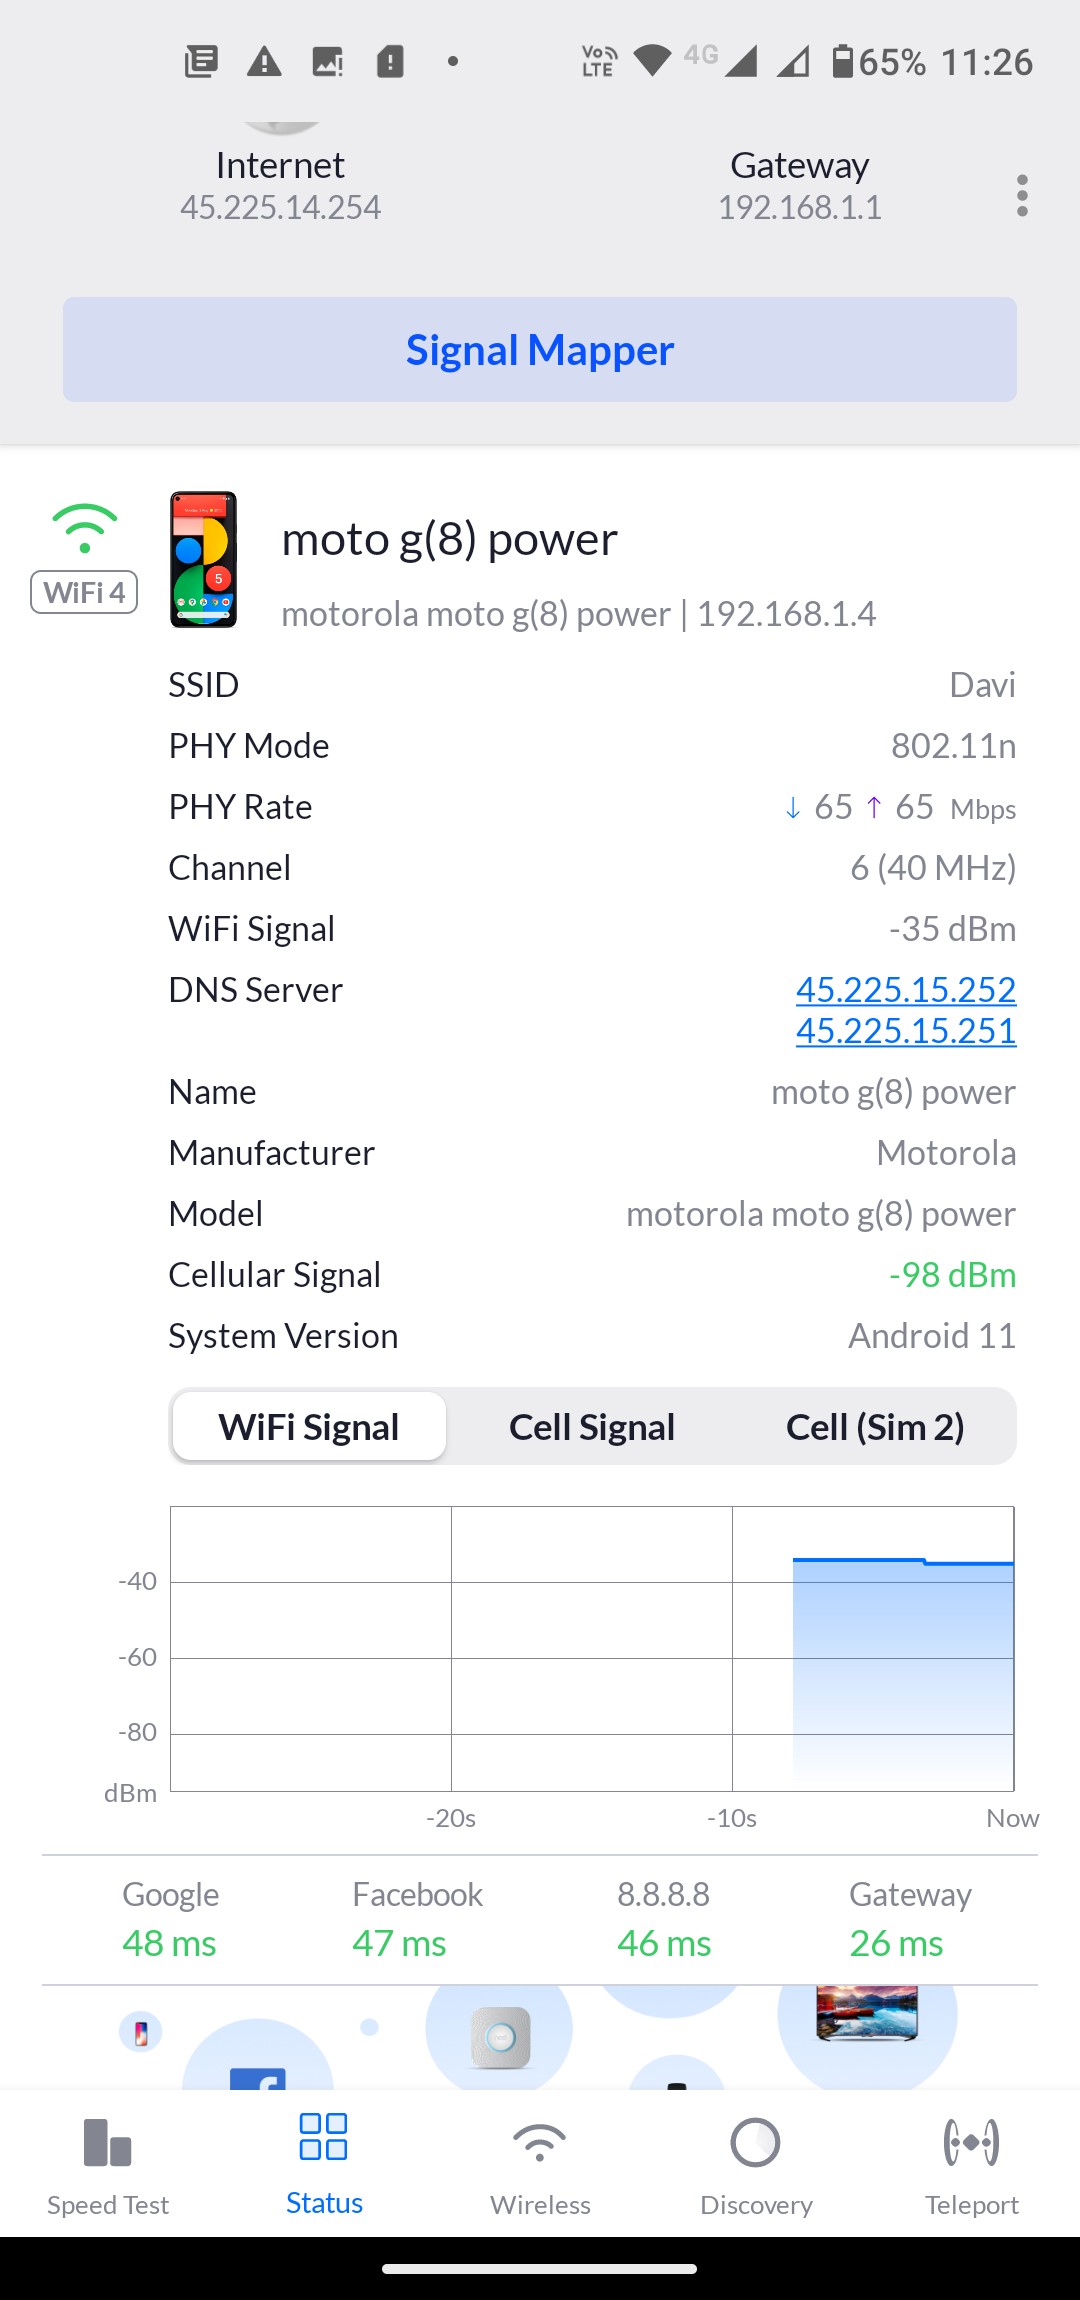This screenshot has height=2300, width=1080.
Task: Open the three-dot overflow menu
Action: click(x=1021, y=196)
